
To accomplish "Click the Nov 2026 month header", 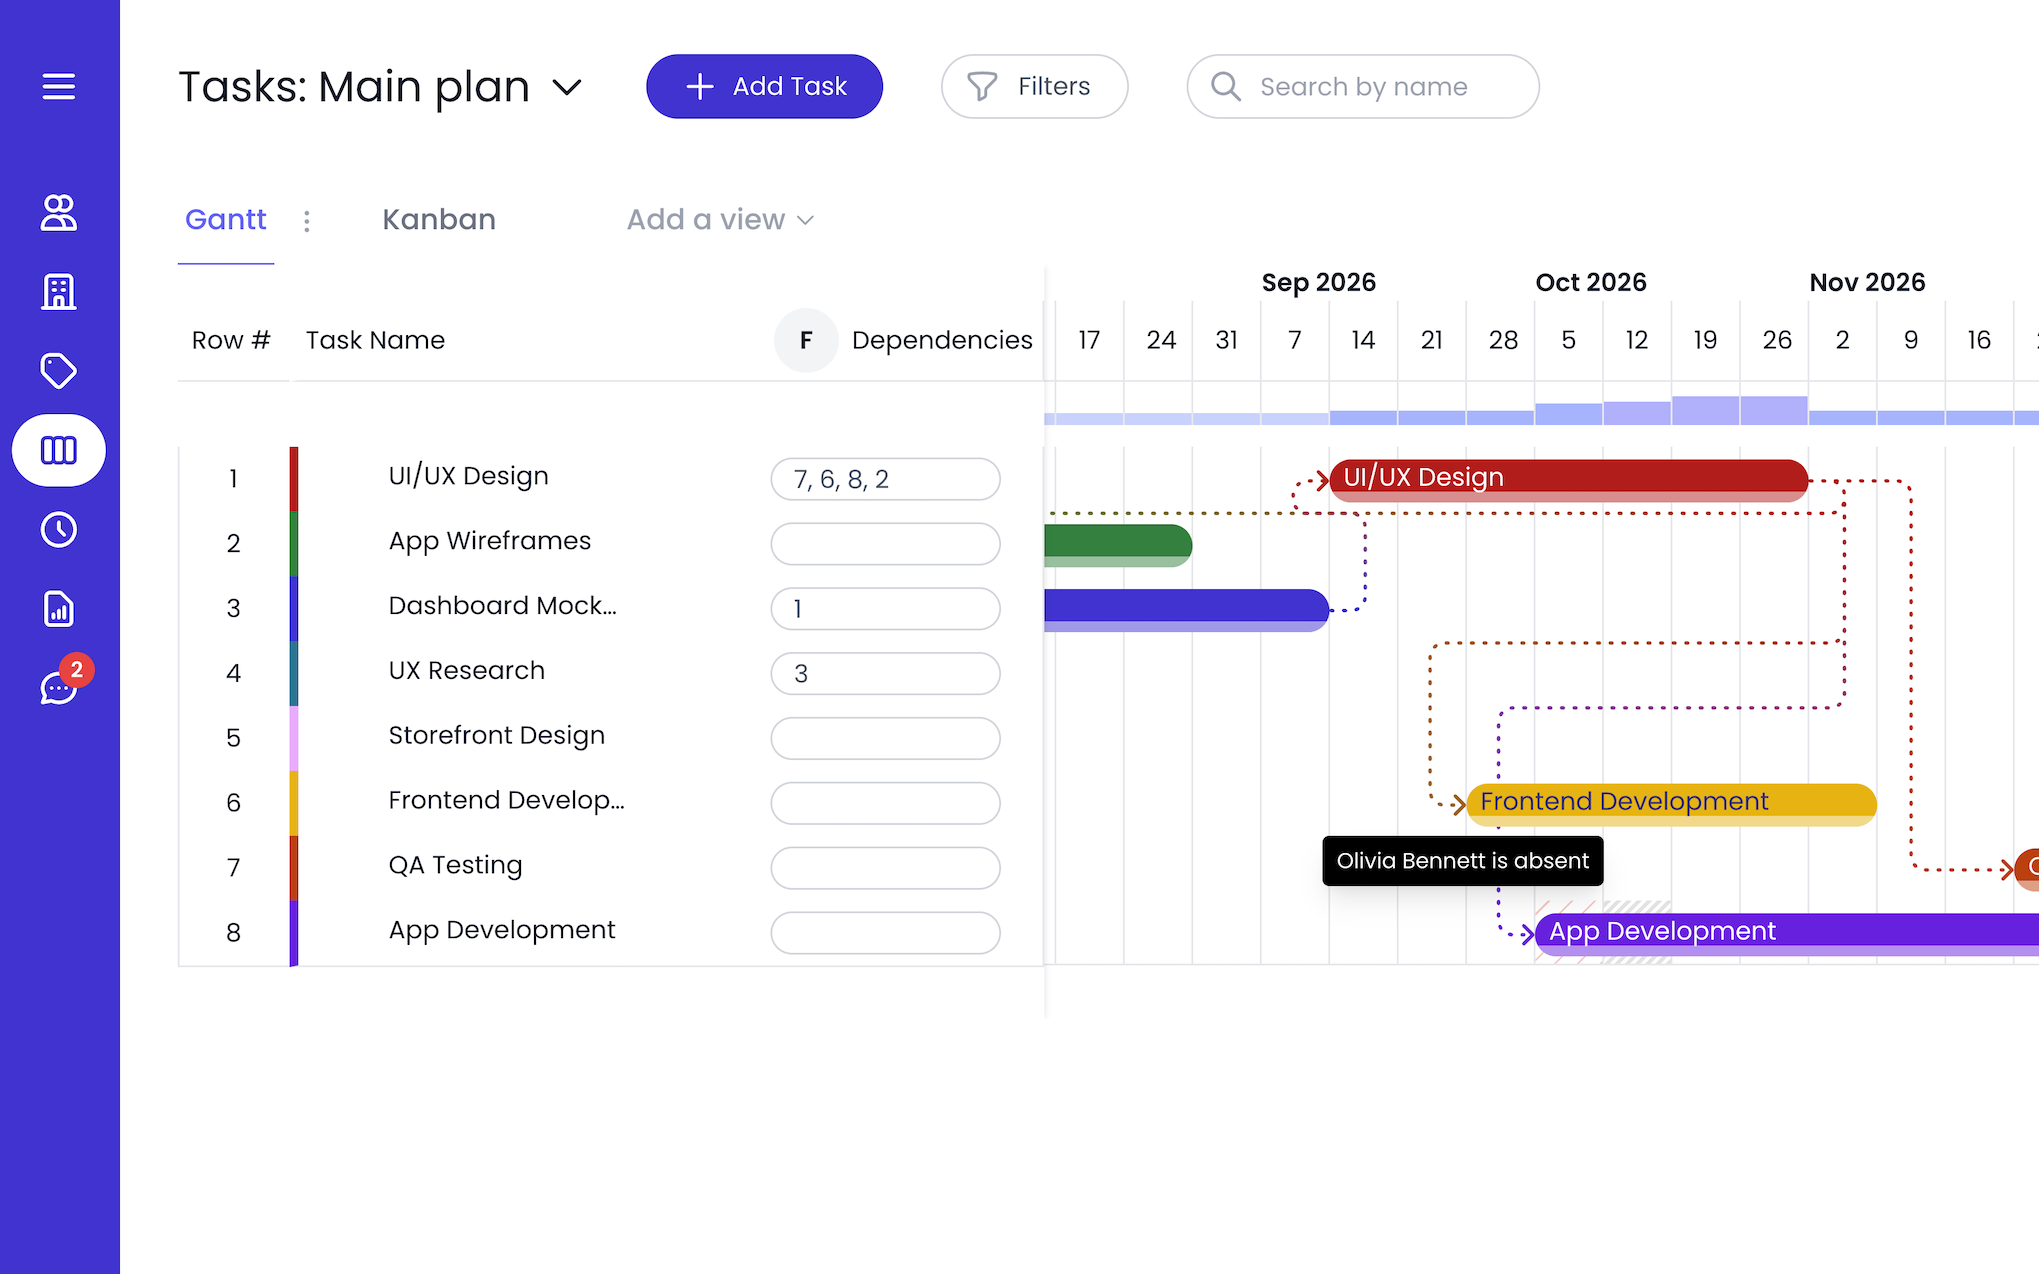I will [x=1867, y=283].
